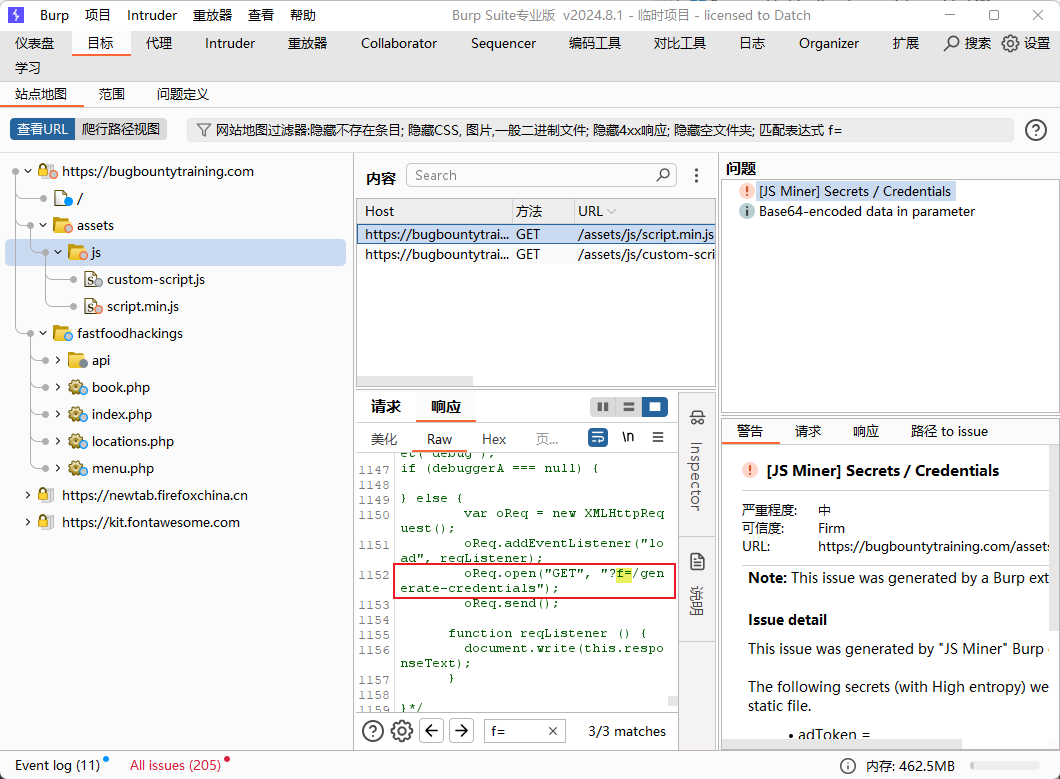Collapse the bugbountytraining.com tree node
Screen dimensions: 1060x779
(x=28, y=171)
